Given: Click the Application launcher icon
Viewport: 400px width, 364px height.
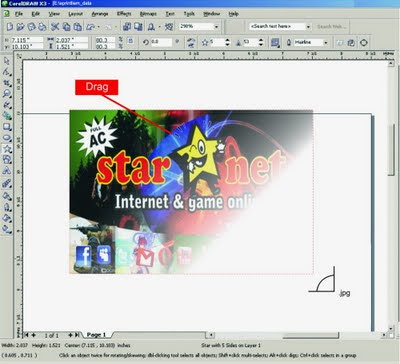Looking at the screenshot, I should pos(152,26).
